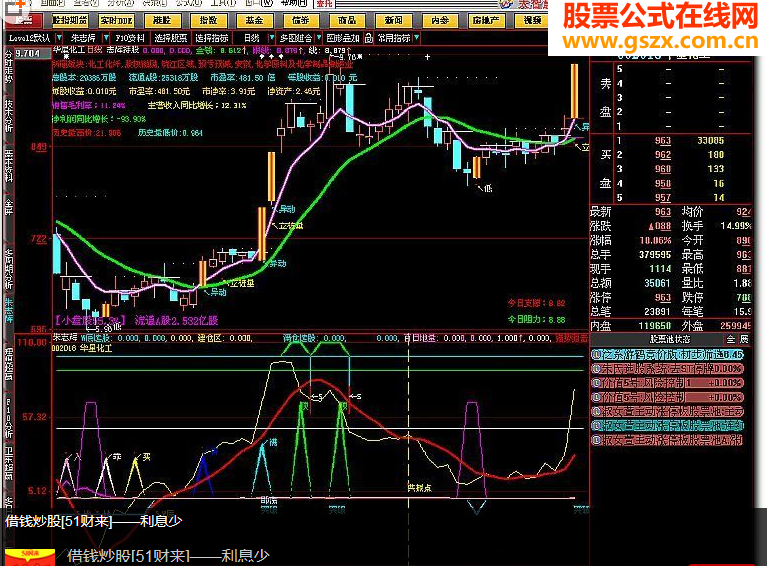Select the 基金 category button
Image resolution: width=770 pixels, height=566 pixels.
point(254,21)
